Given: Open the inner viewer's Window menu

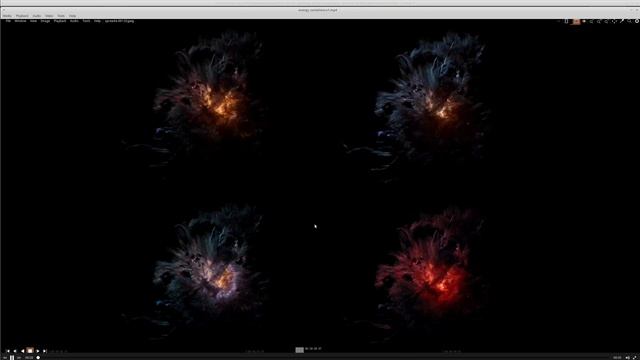Looking at the screenshot, I should [x=20, y=21].
